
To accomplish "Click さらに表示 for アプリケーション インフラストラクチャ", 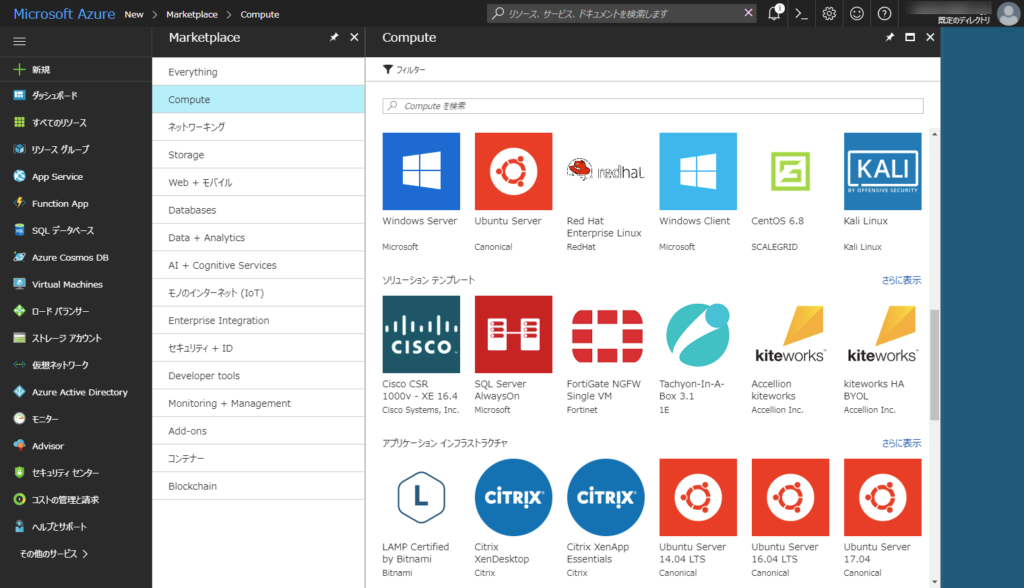I will [901, 443].
